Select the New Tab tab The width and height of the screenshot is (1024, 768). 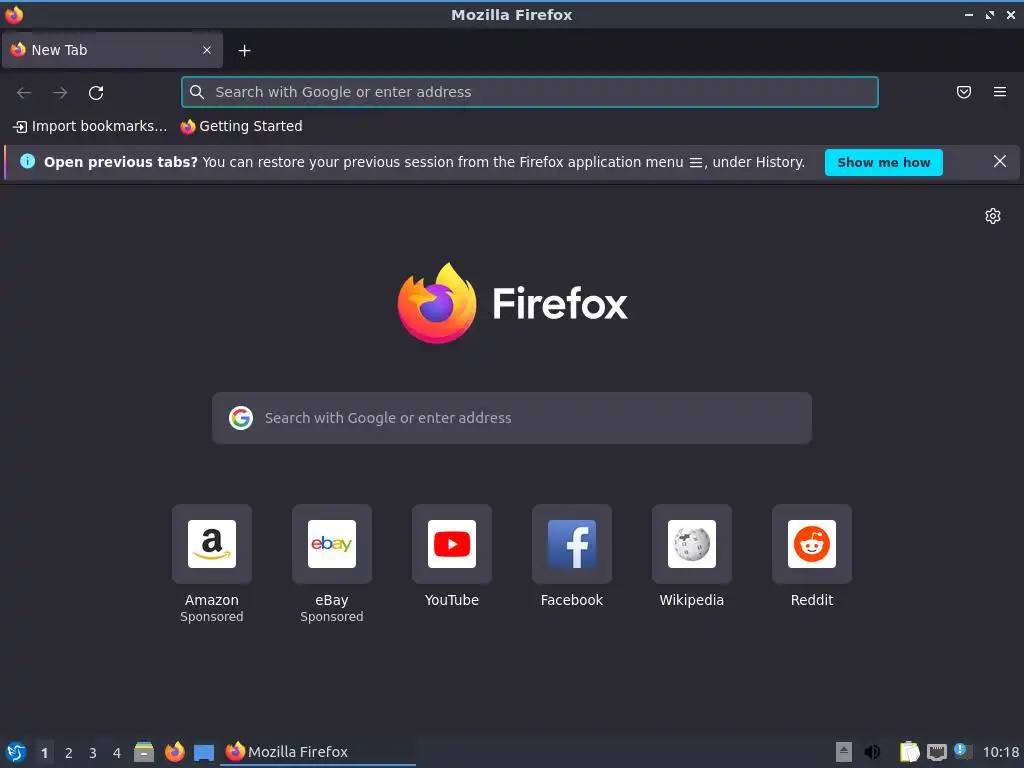[112, 50]
